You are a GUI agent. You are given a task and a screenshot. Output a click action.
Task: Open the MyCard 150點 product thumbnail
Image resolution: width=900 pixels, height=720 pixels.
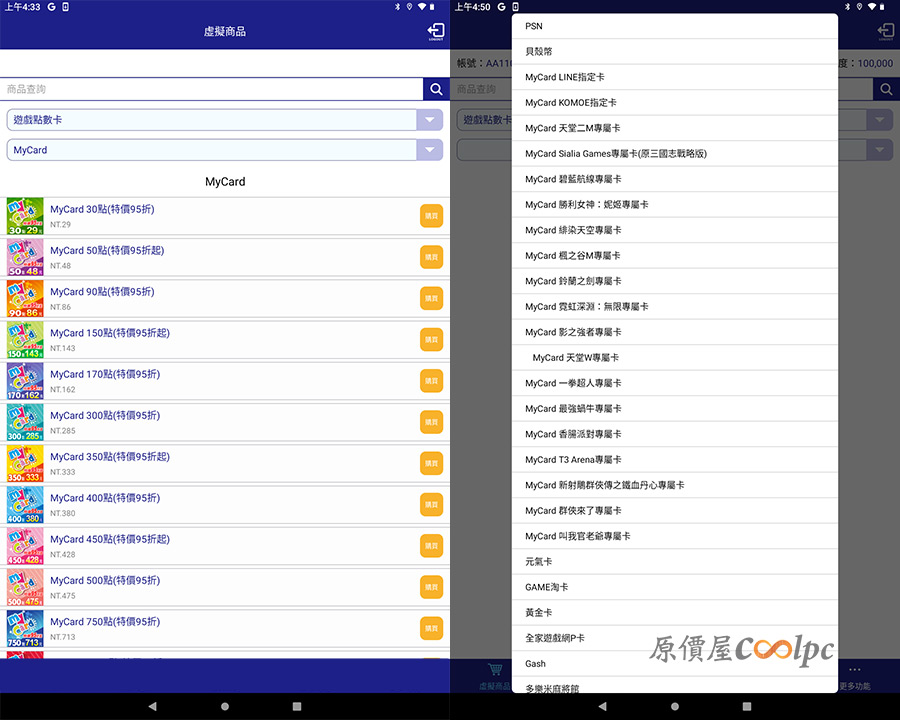(25, 340)
